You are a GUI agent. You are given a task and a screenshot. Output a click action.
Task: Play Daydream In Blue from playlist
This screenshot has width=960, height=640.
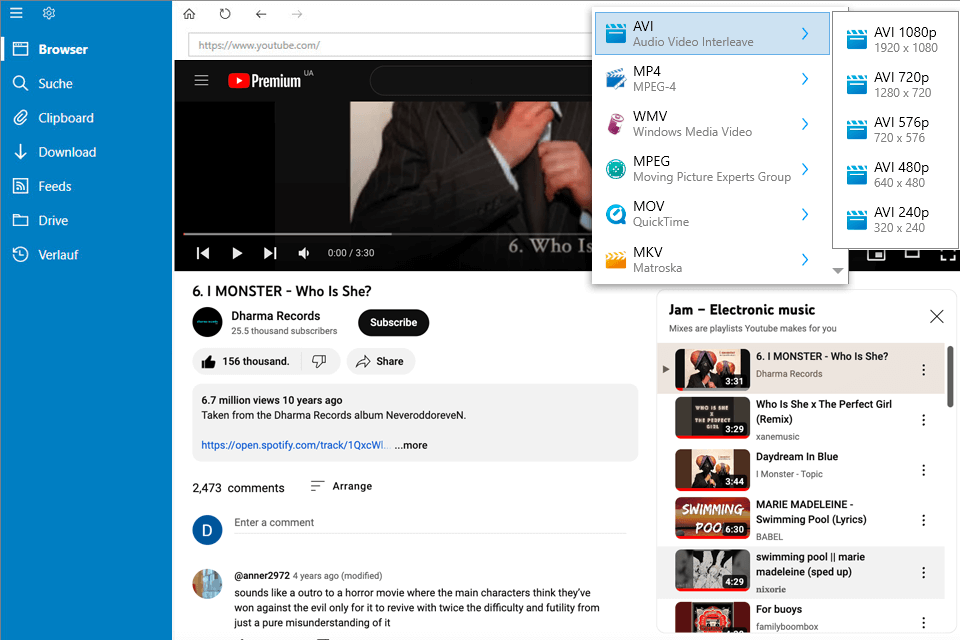[x=801, y=470]
